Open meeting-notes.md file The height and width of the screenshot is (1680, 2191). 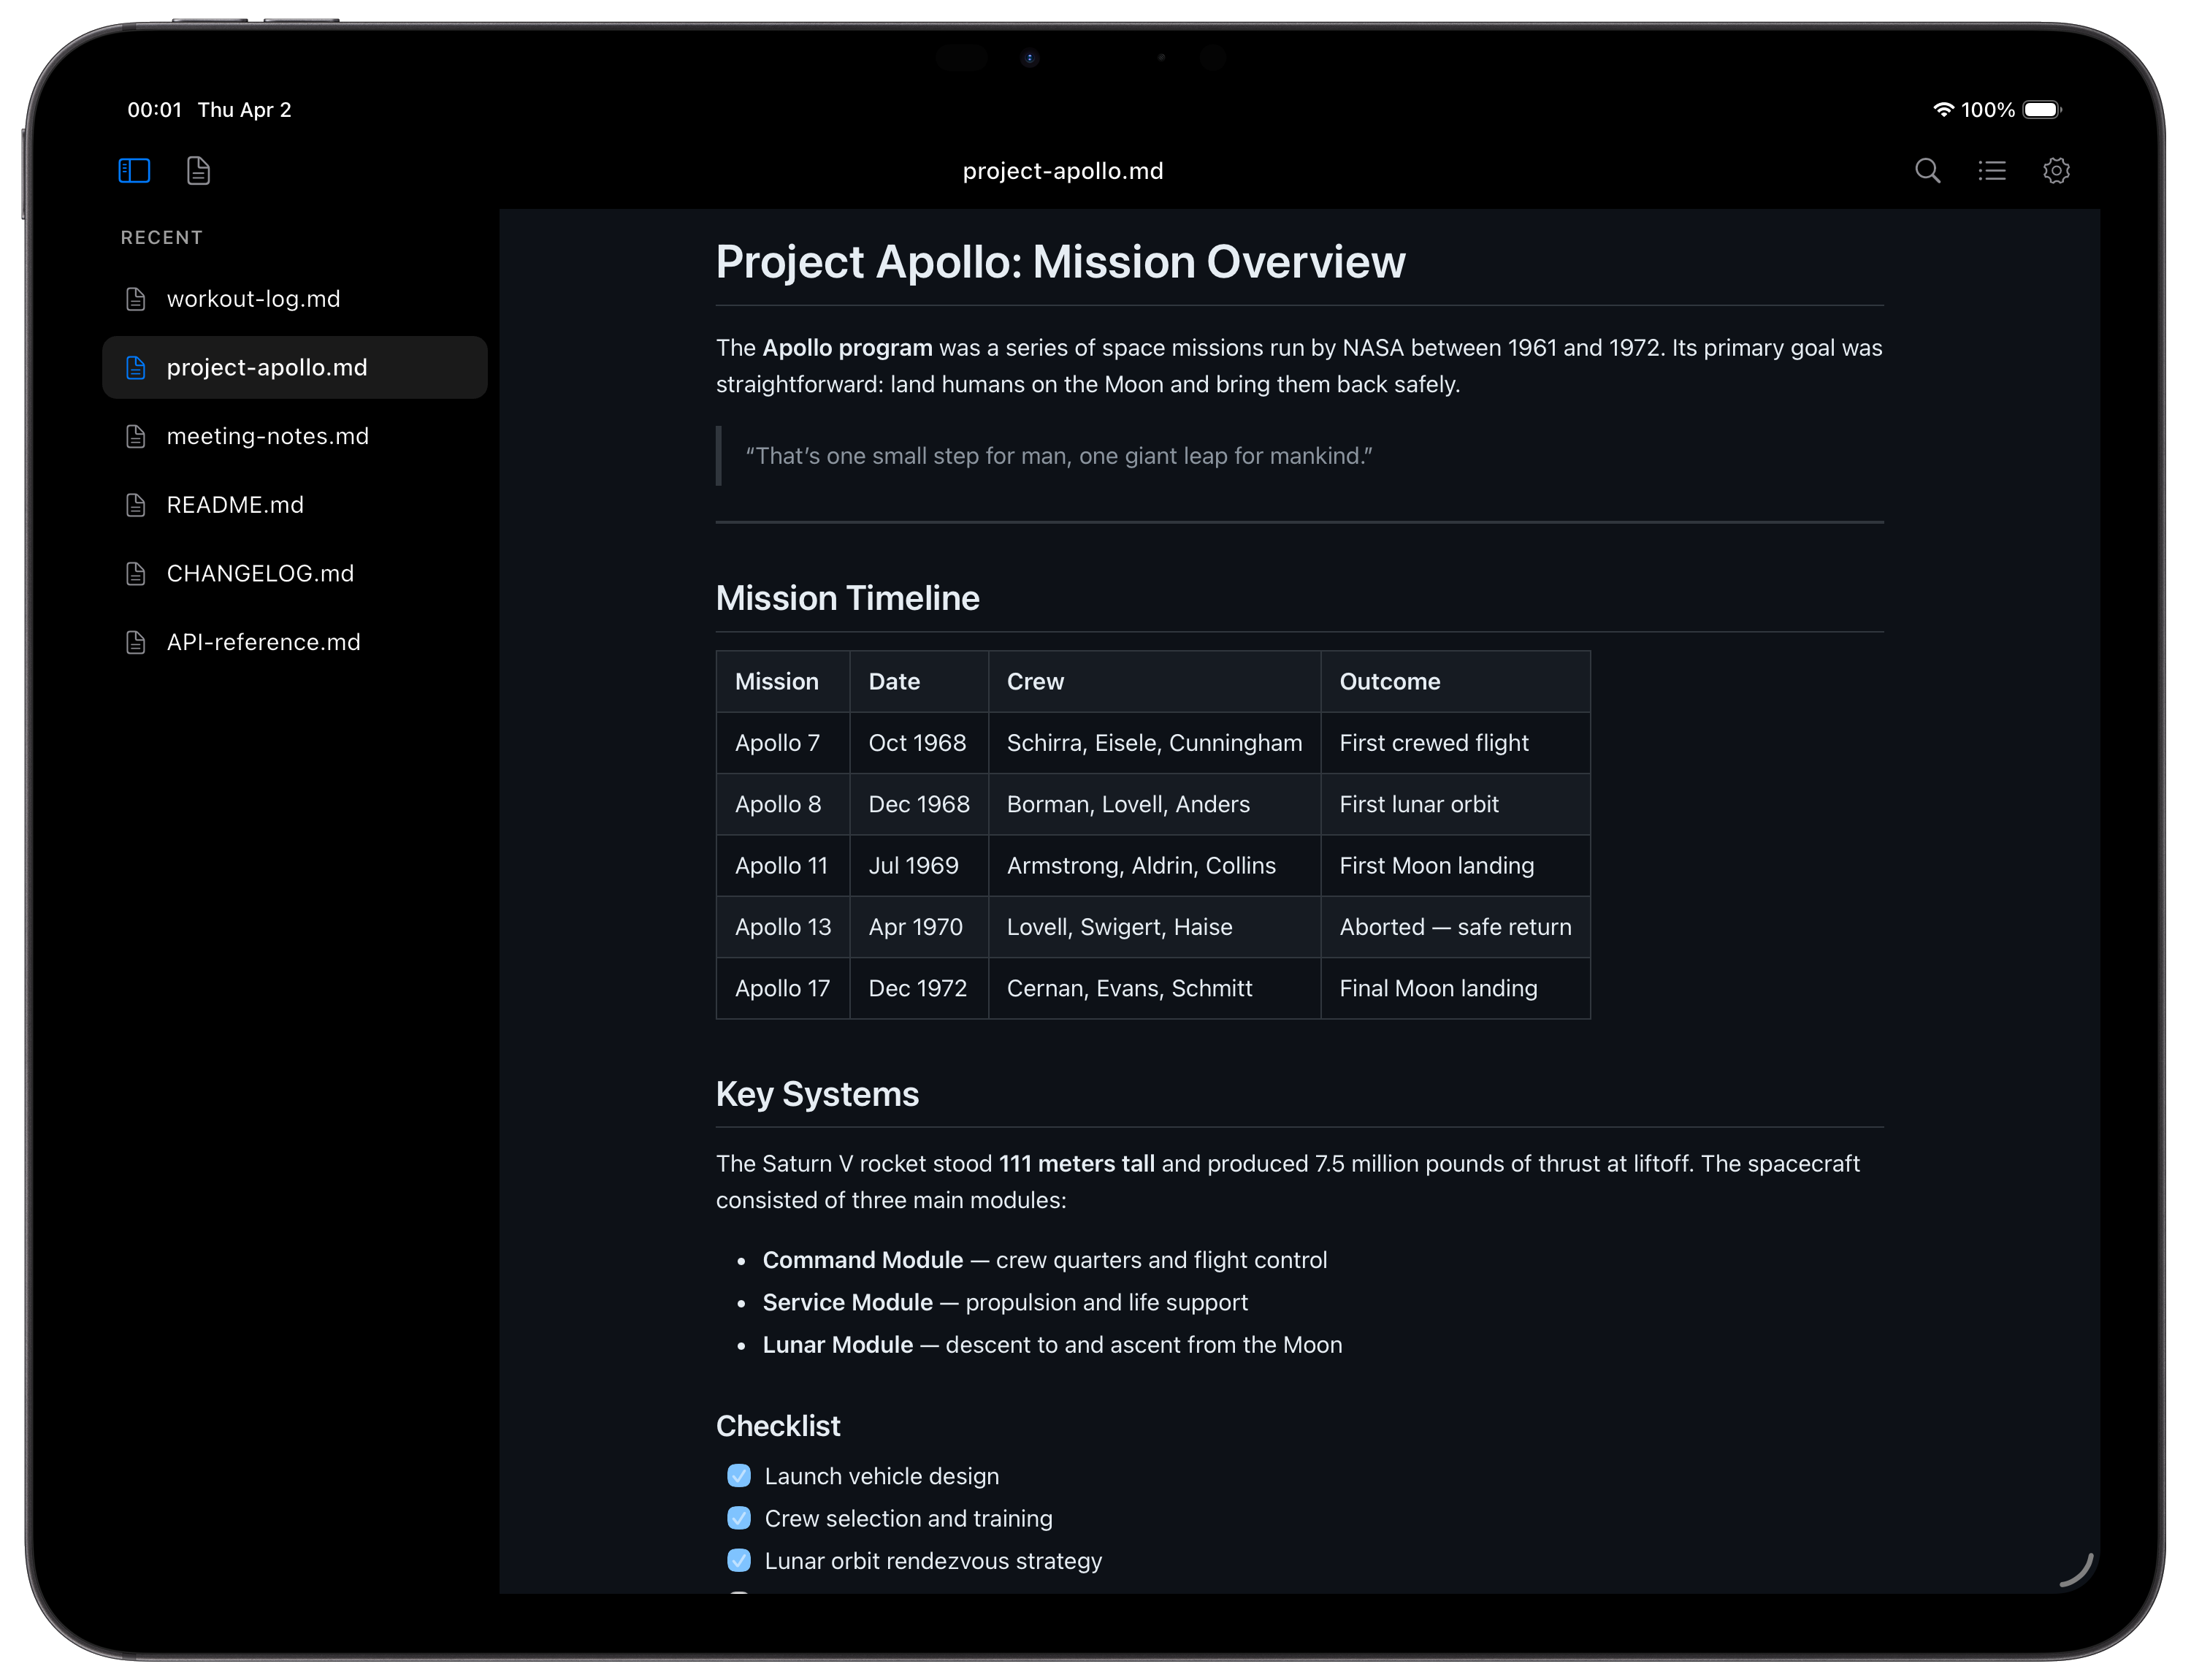295,436
